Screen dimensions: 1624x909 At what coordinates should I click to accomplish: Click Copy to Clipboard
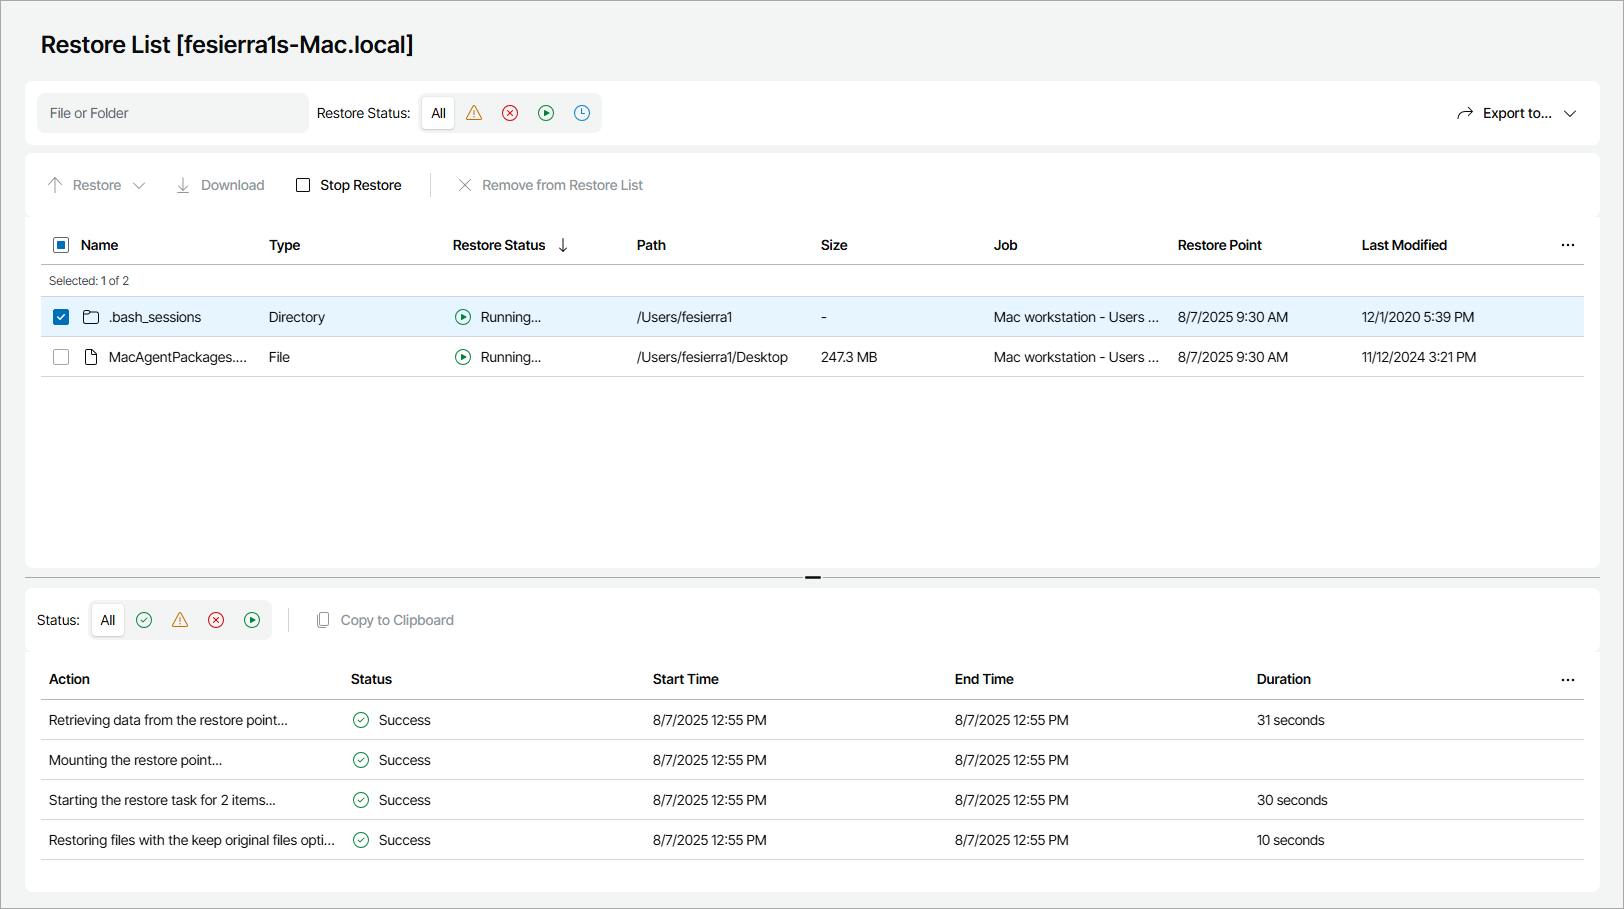[385, 620]
